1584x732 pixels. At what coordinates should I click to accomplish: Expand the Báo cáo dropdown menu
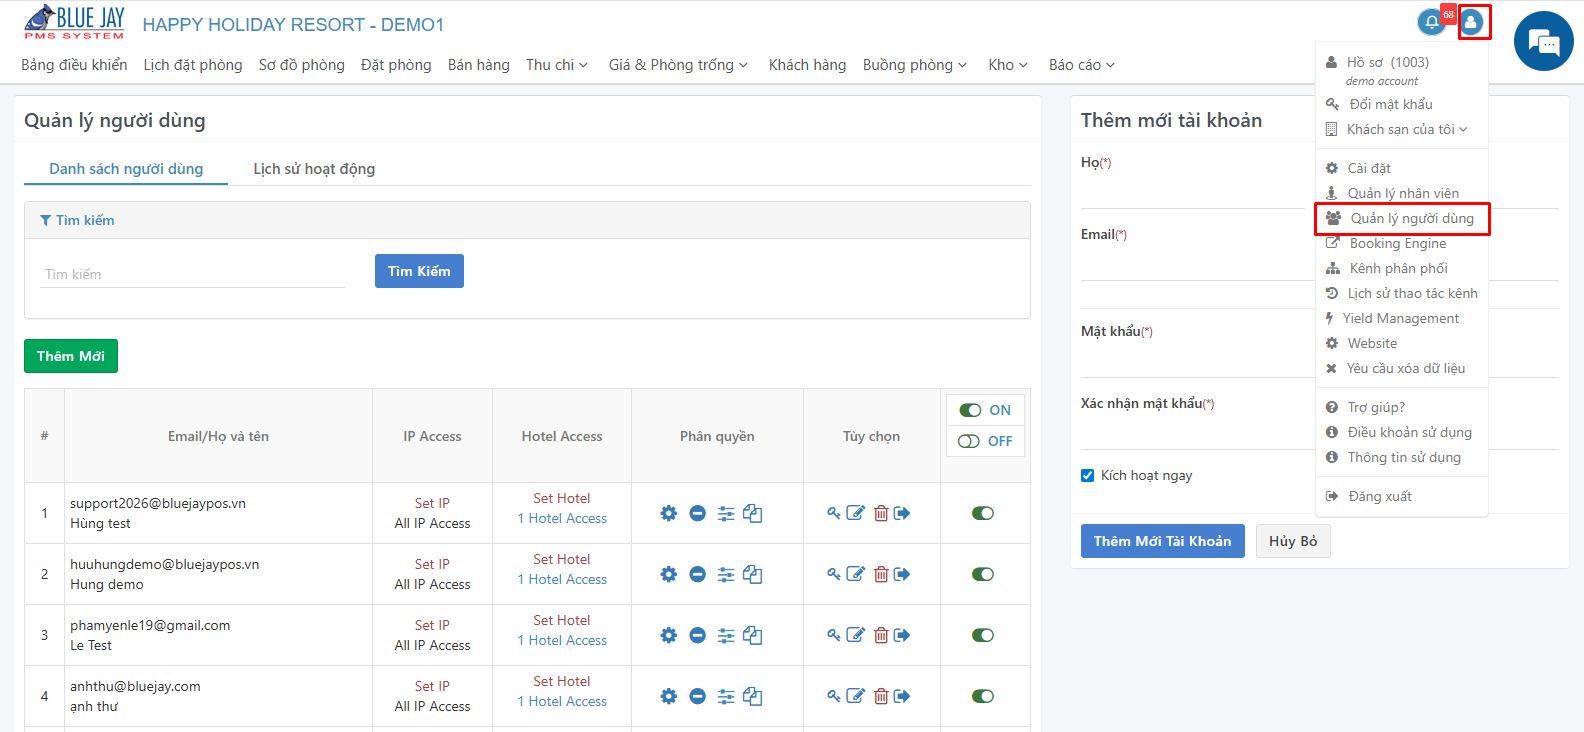click(1082, 65)
